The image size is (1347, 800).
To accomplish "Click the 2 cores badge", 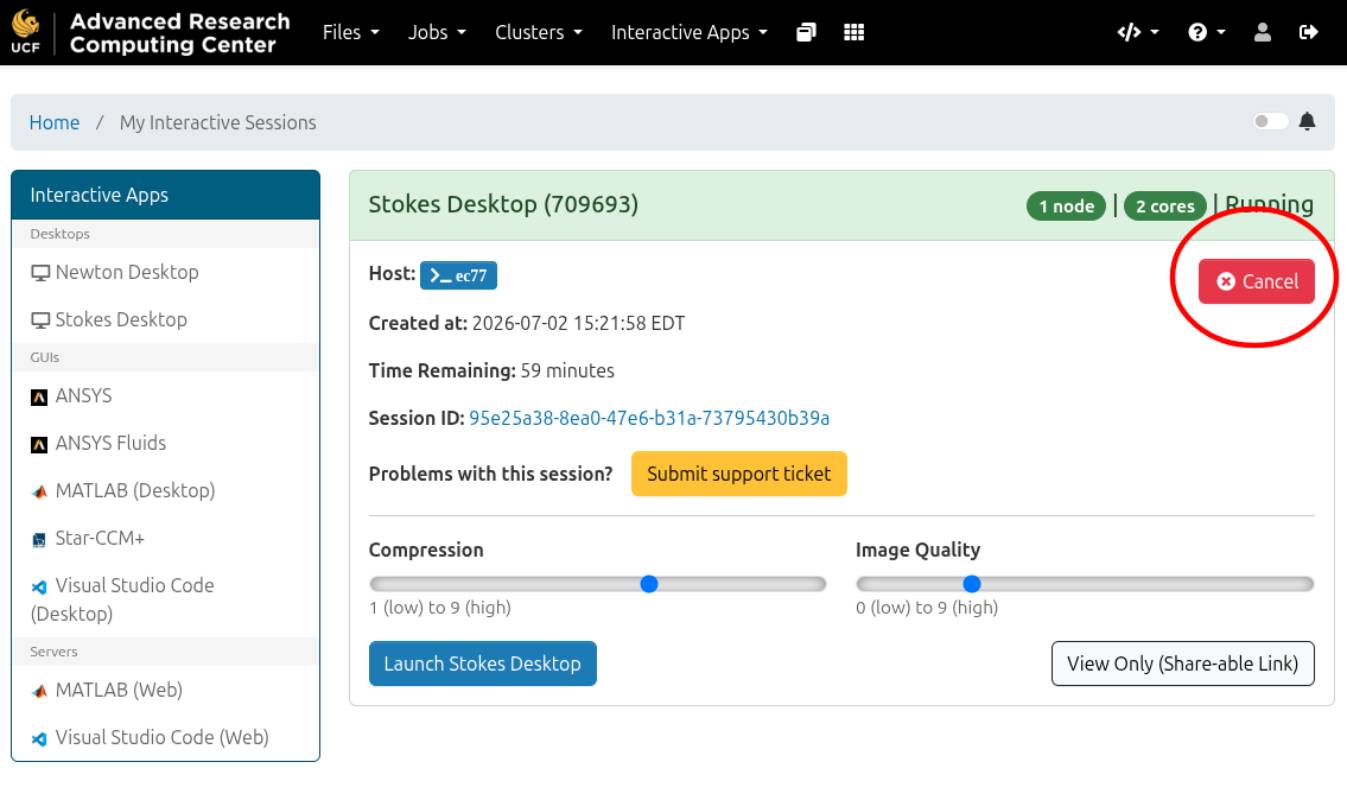I will tap(1165, 206).
